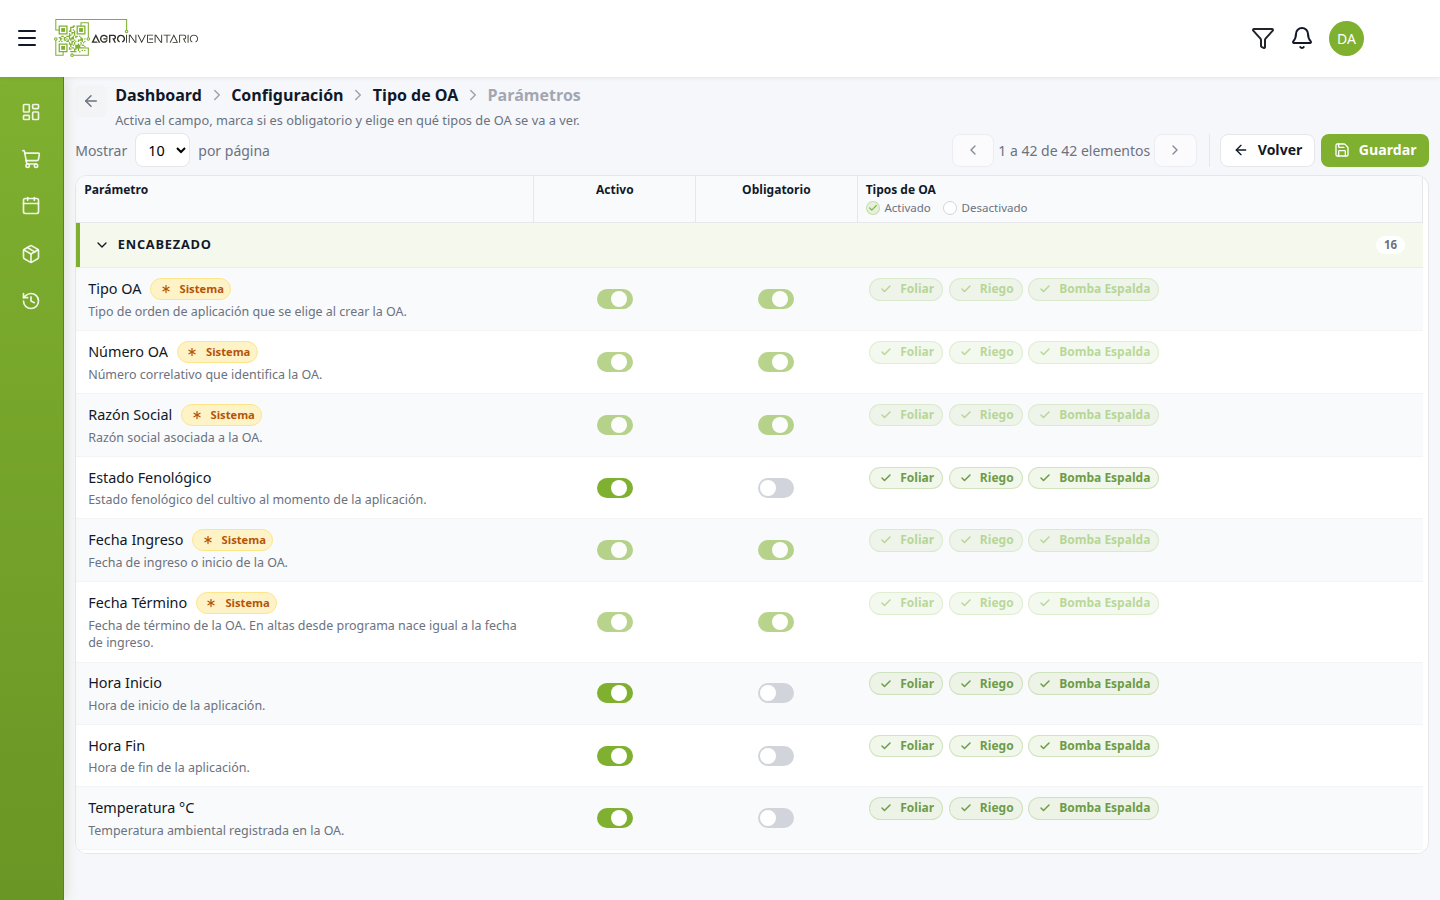Viewport: 1440px width, 900px height.
Task: Toggle Activo for Temperatura °C
Action: click(x=615, y=818)
